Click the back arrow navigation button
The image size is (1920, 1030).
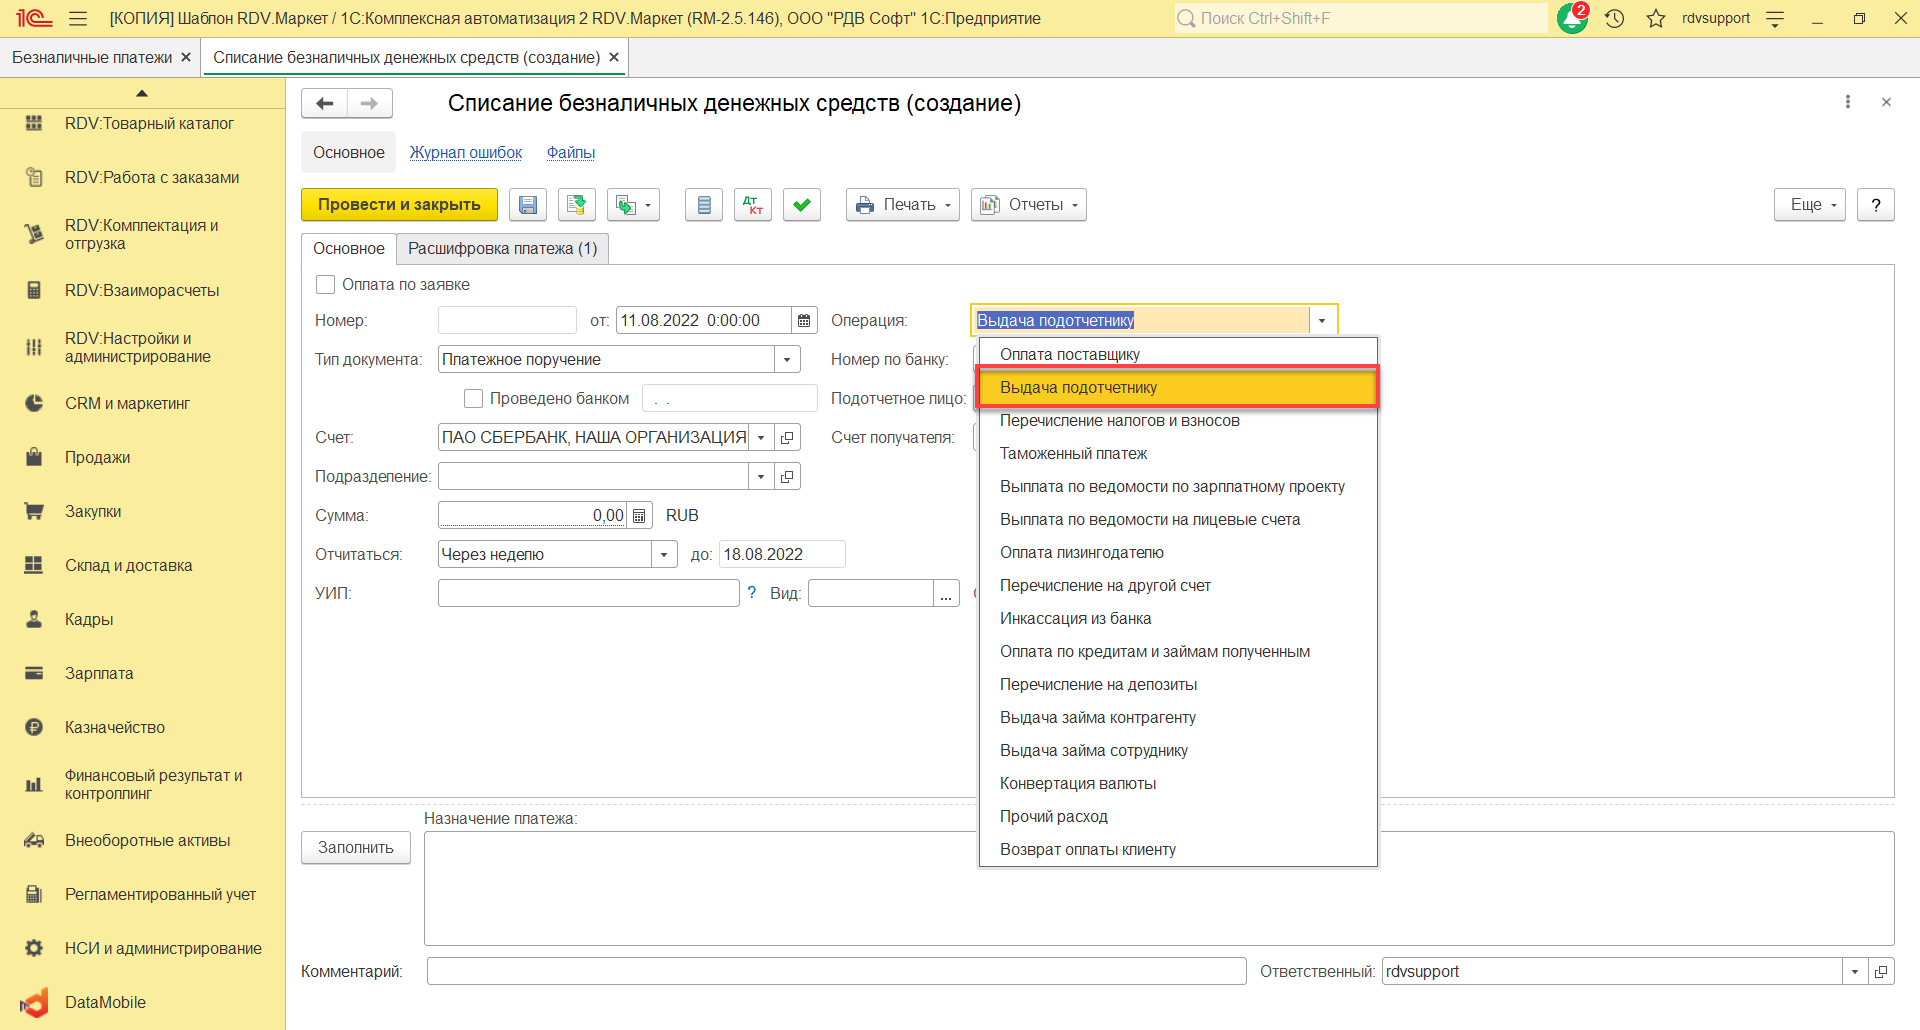[324, 103]
